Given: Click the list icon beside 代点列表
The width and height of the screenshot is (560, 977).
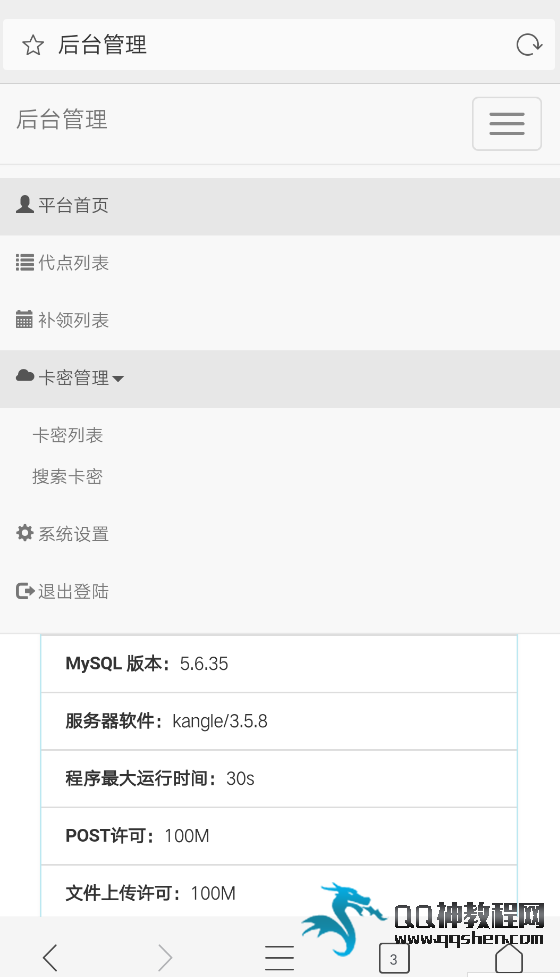Looking at the screenshot, I should (24, 262).
